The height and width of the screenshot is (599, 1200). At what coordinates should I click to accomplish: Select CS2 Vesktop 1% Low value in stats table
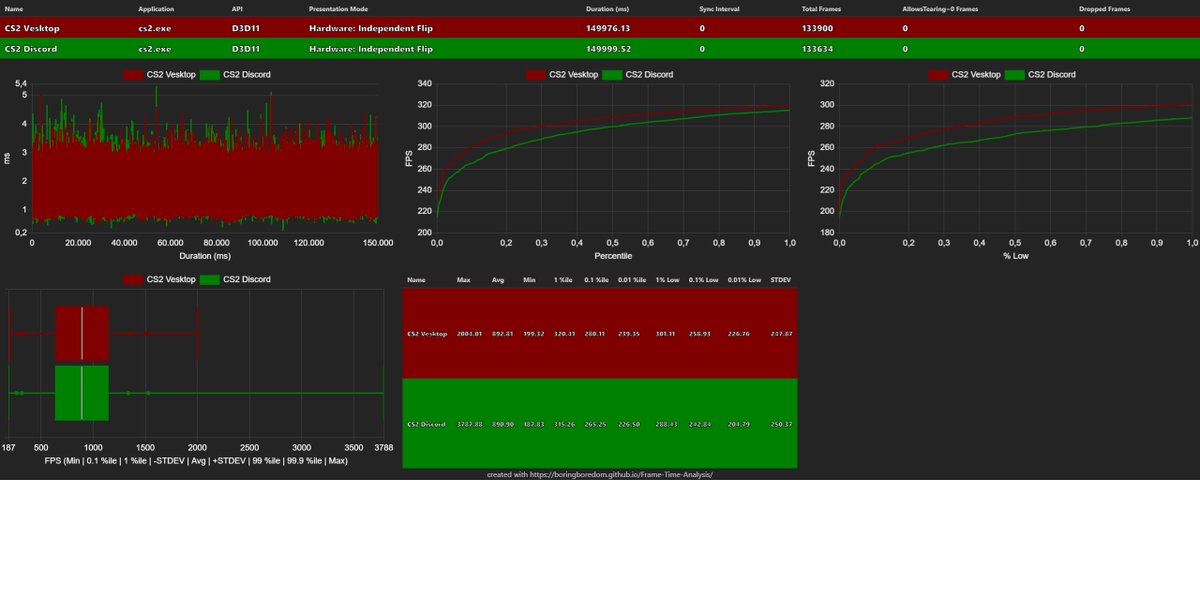point(667,334)
